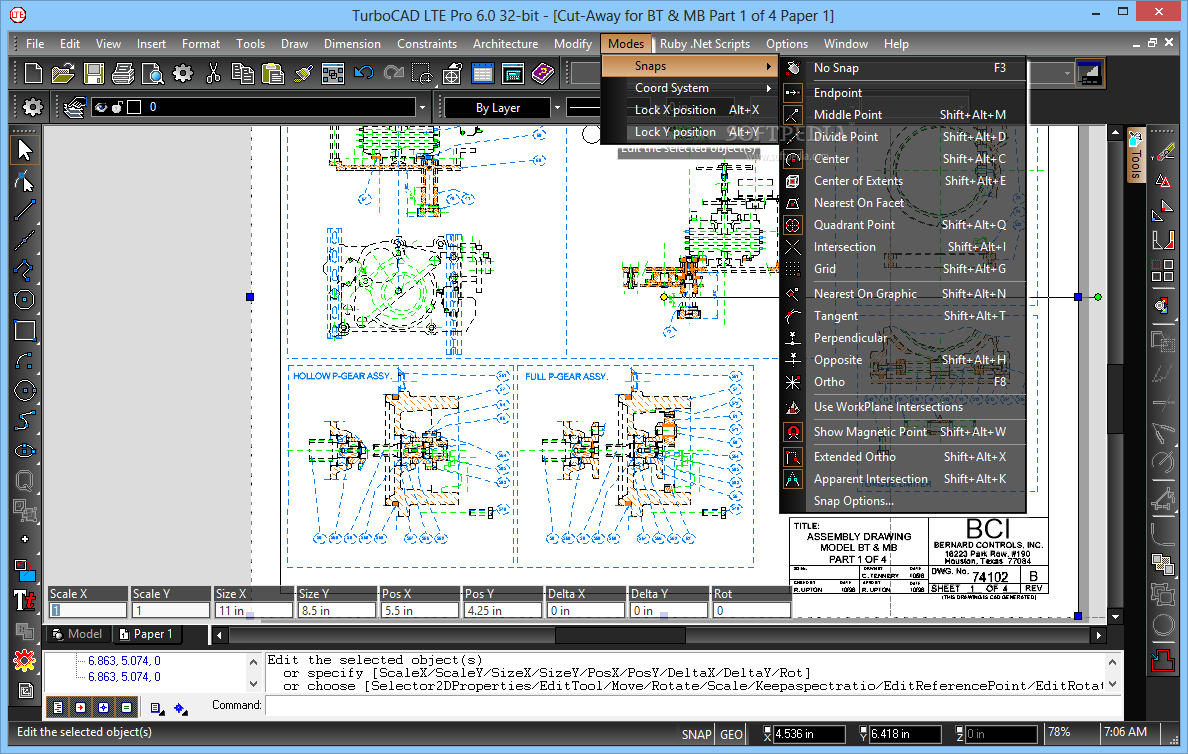Expand the layer 0 dropdown arrow
The height and width of the screenshot is (754, 1188).
click(x=423, y=108)
